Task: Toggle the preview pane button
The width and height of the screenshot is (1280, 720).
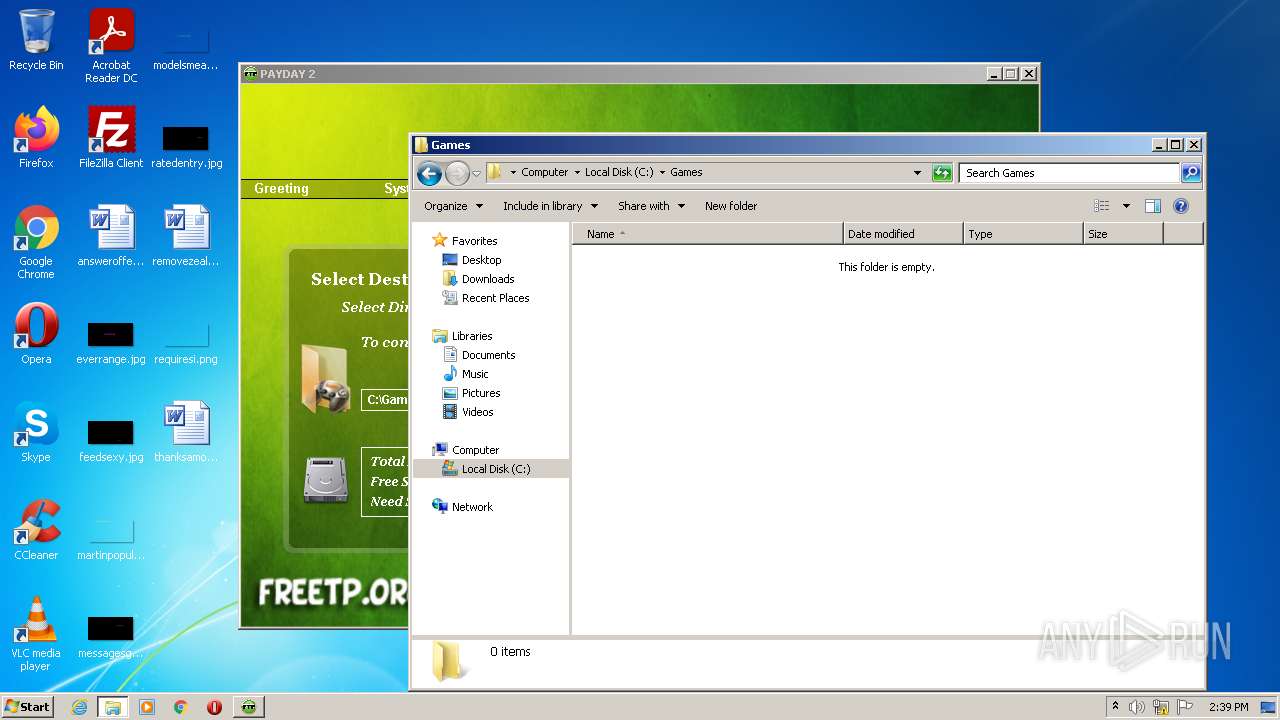Action: coord(1153,206)
